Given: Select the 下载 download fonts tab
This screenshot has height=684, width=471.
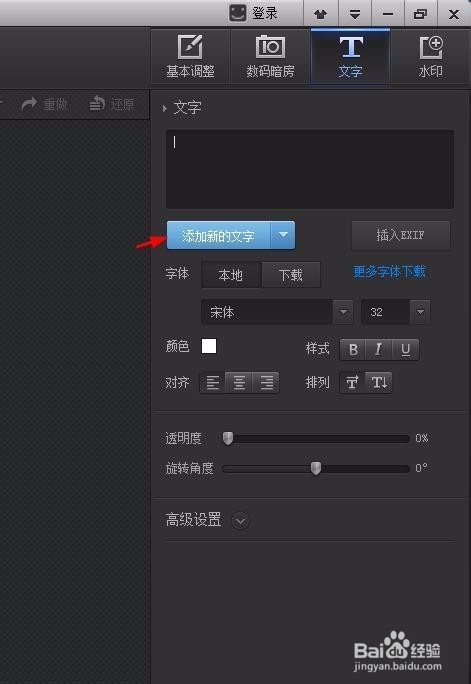Looking at the screenshot, I should pos(290,275).
